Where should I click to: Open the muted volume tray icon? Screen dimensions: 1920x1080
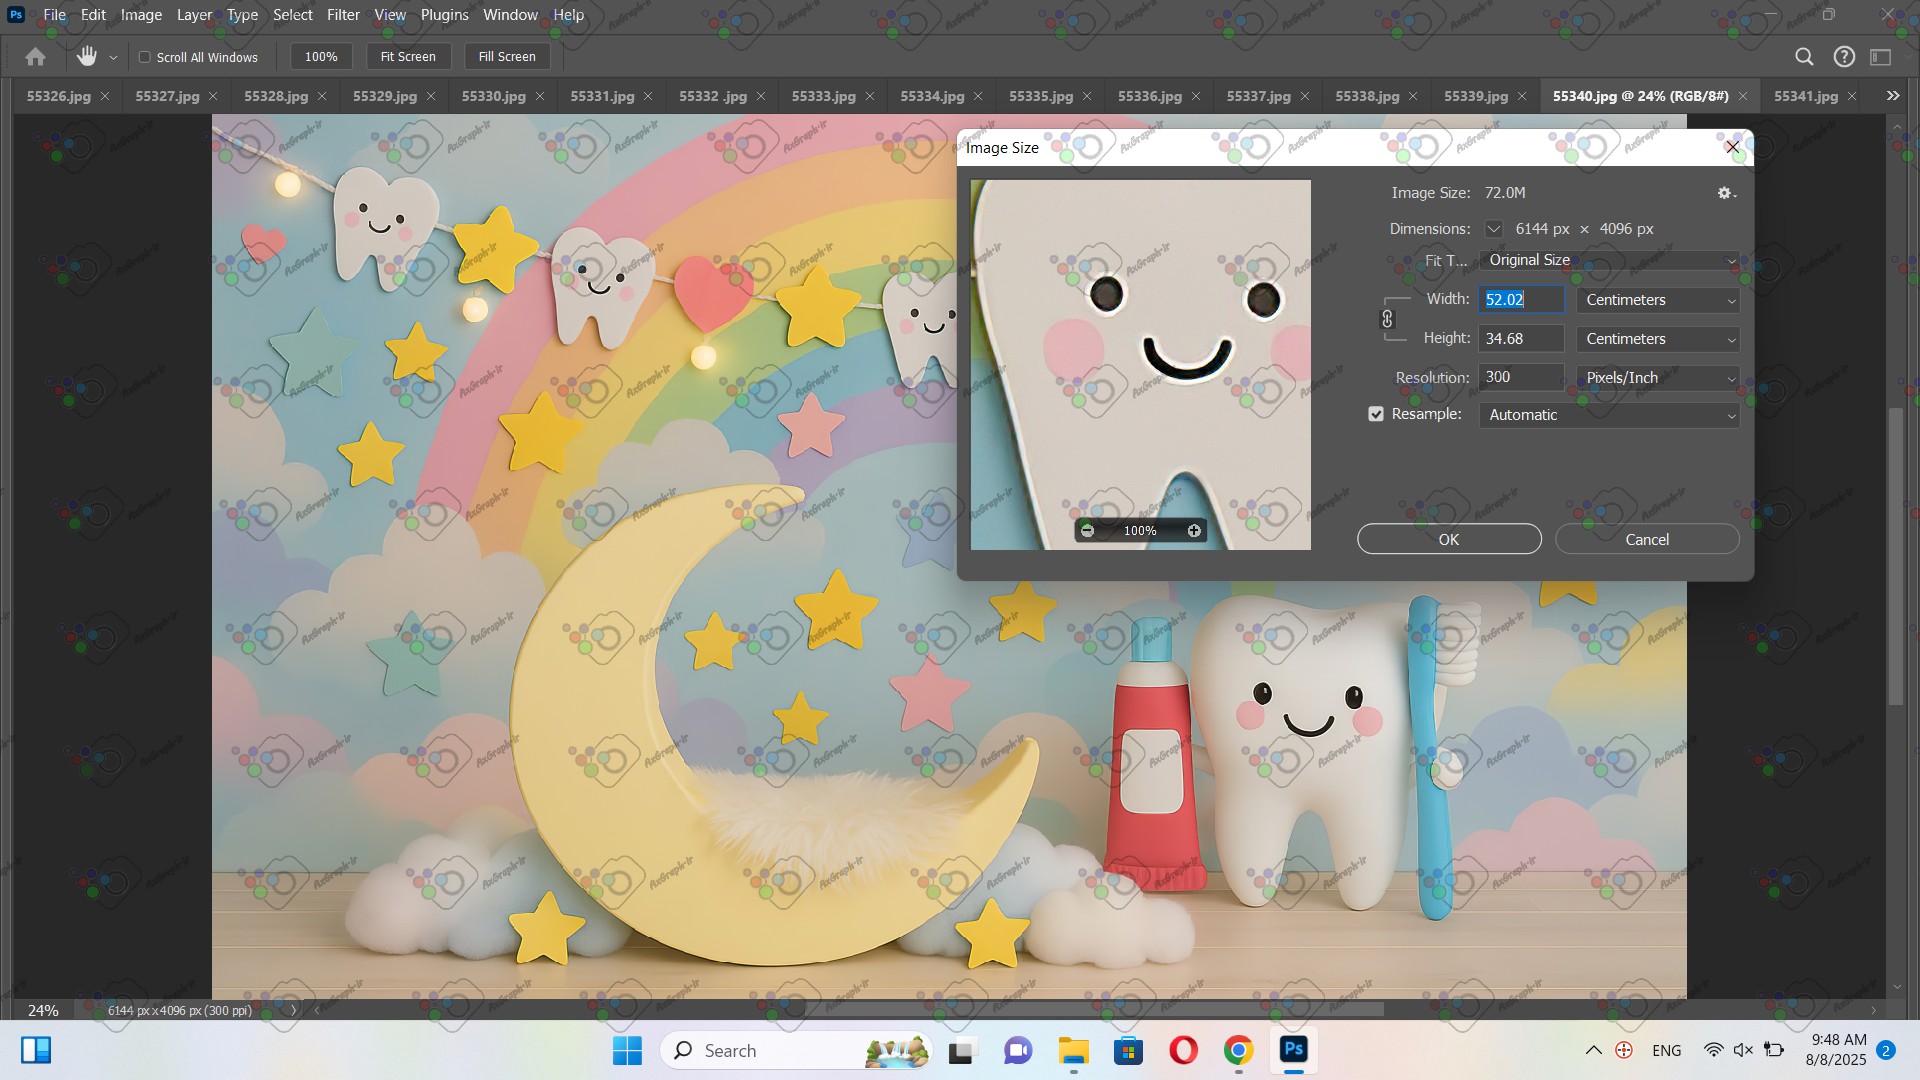point(1743,1050)
